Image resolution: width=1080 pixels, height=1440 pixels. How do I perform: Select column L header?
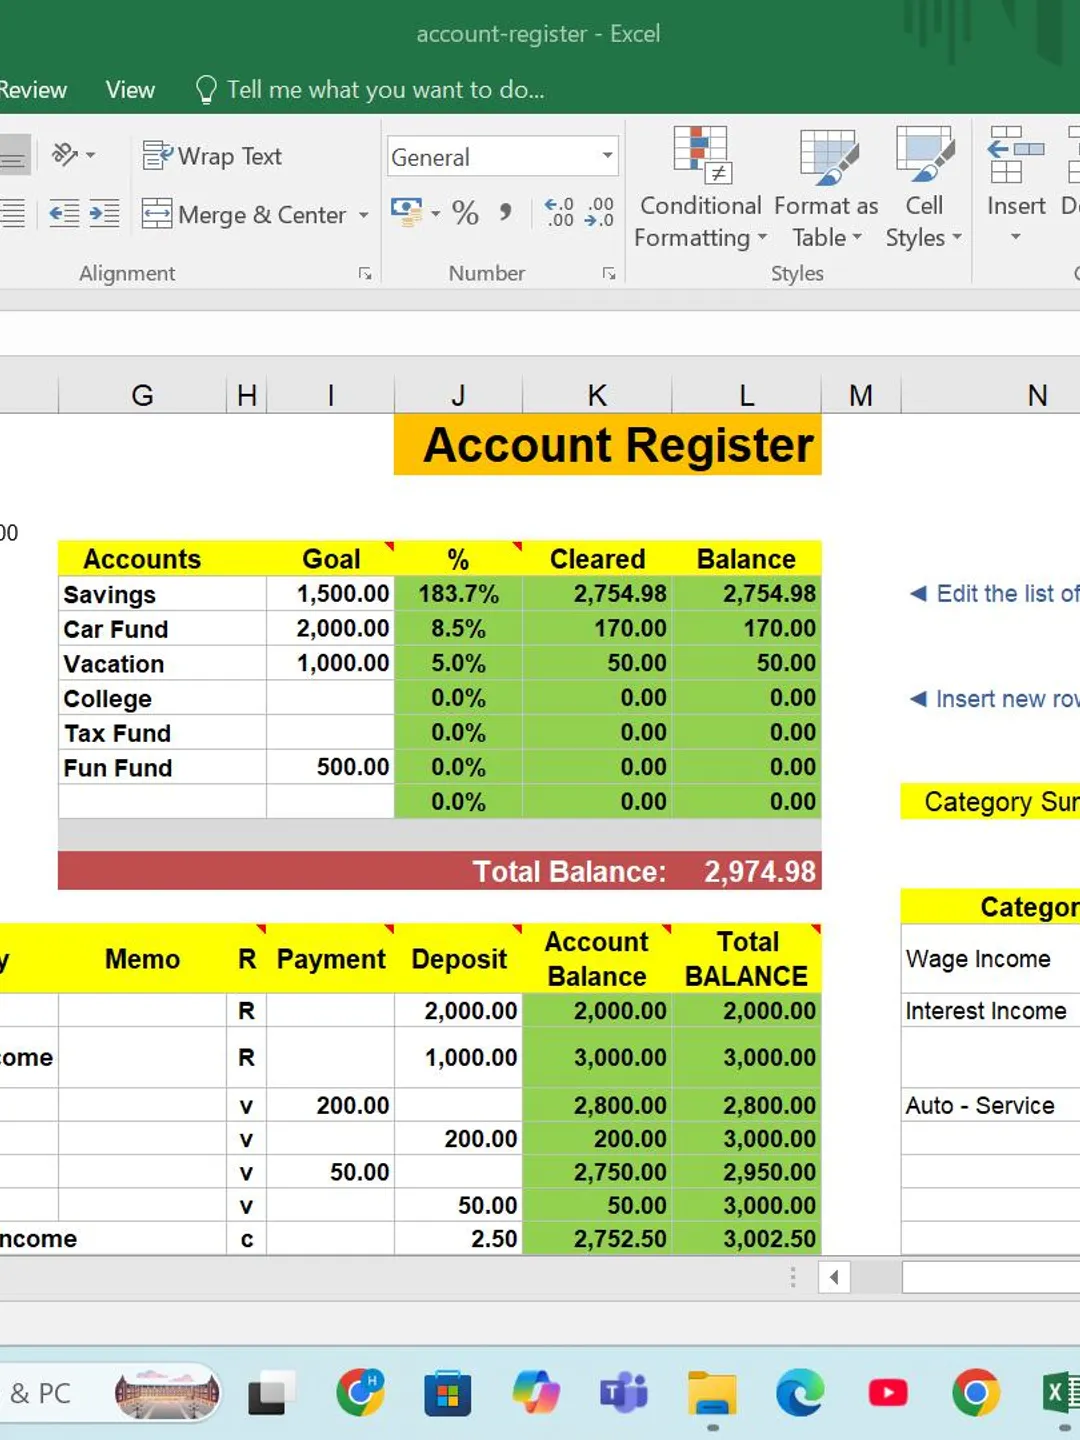746,396
